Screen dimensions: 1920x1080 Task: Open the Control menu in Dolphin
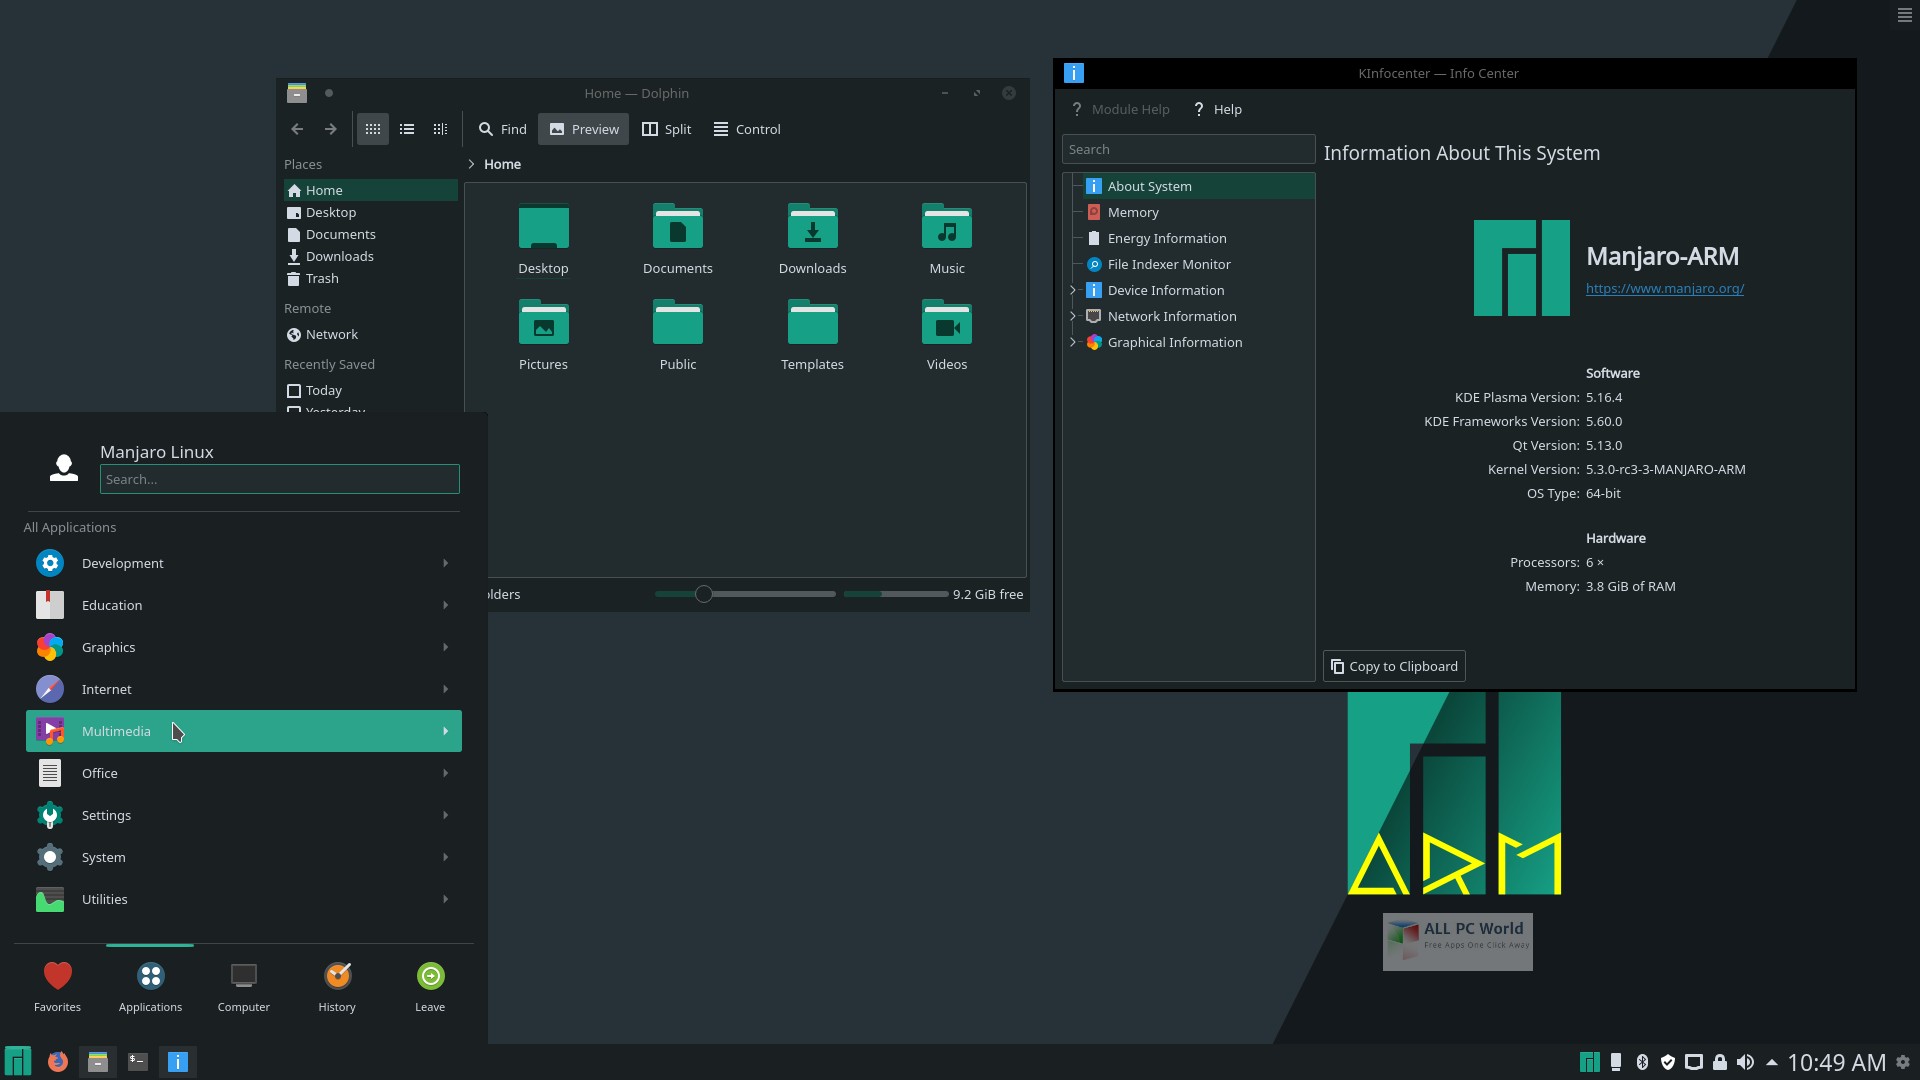pyautogui.click(x=747, y=129)
